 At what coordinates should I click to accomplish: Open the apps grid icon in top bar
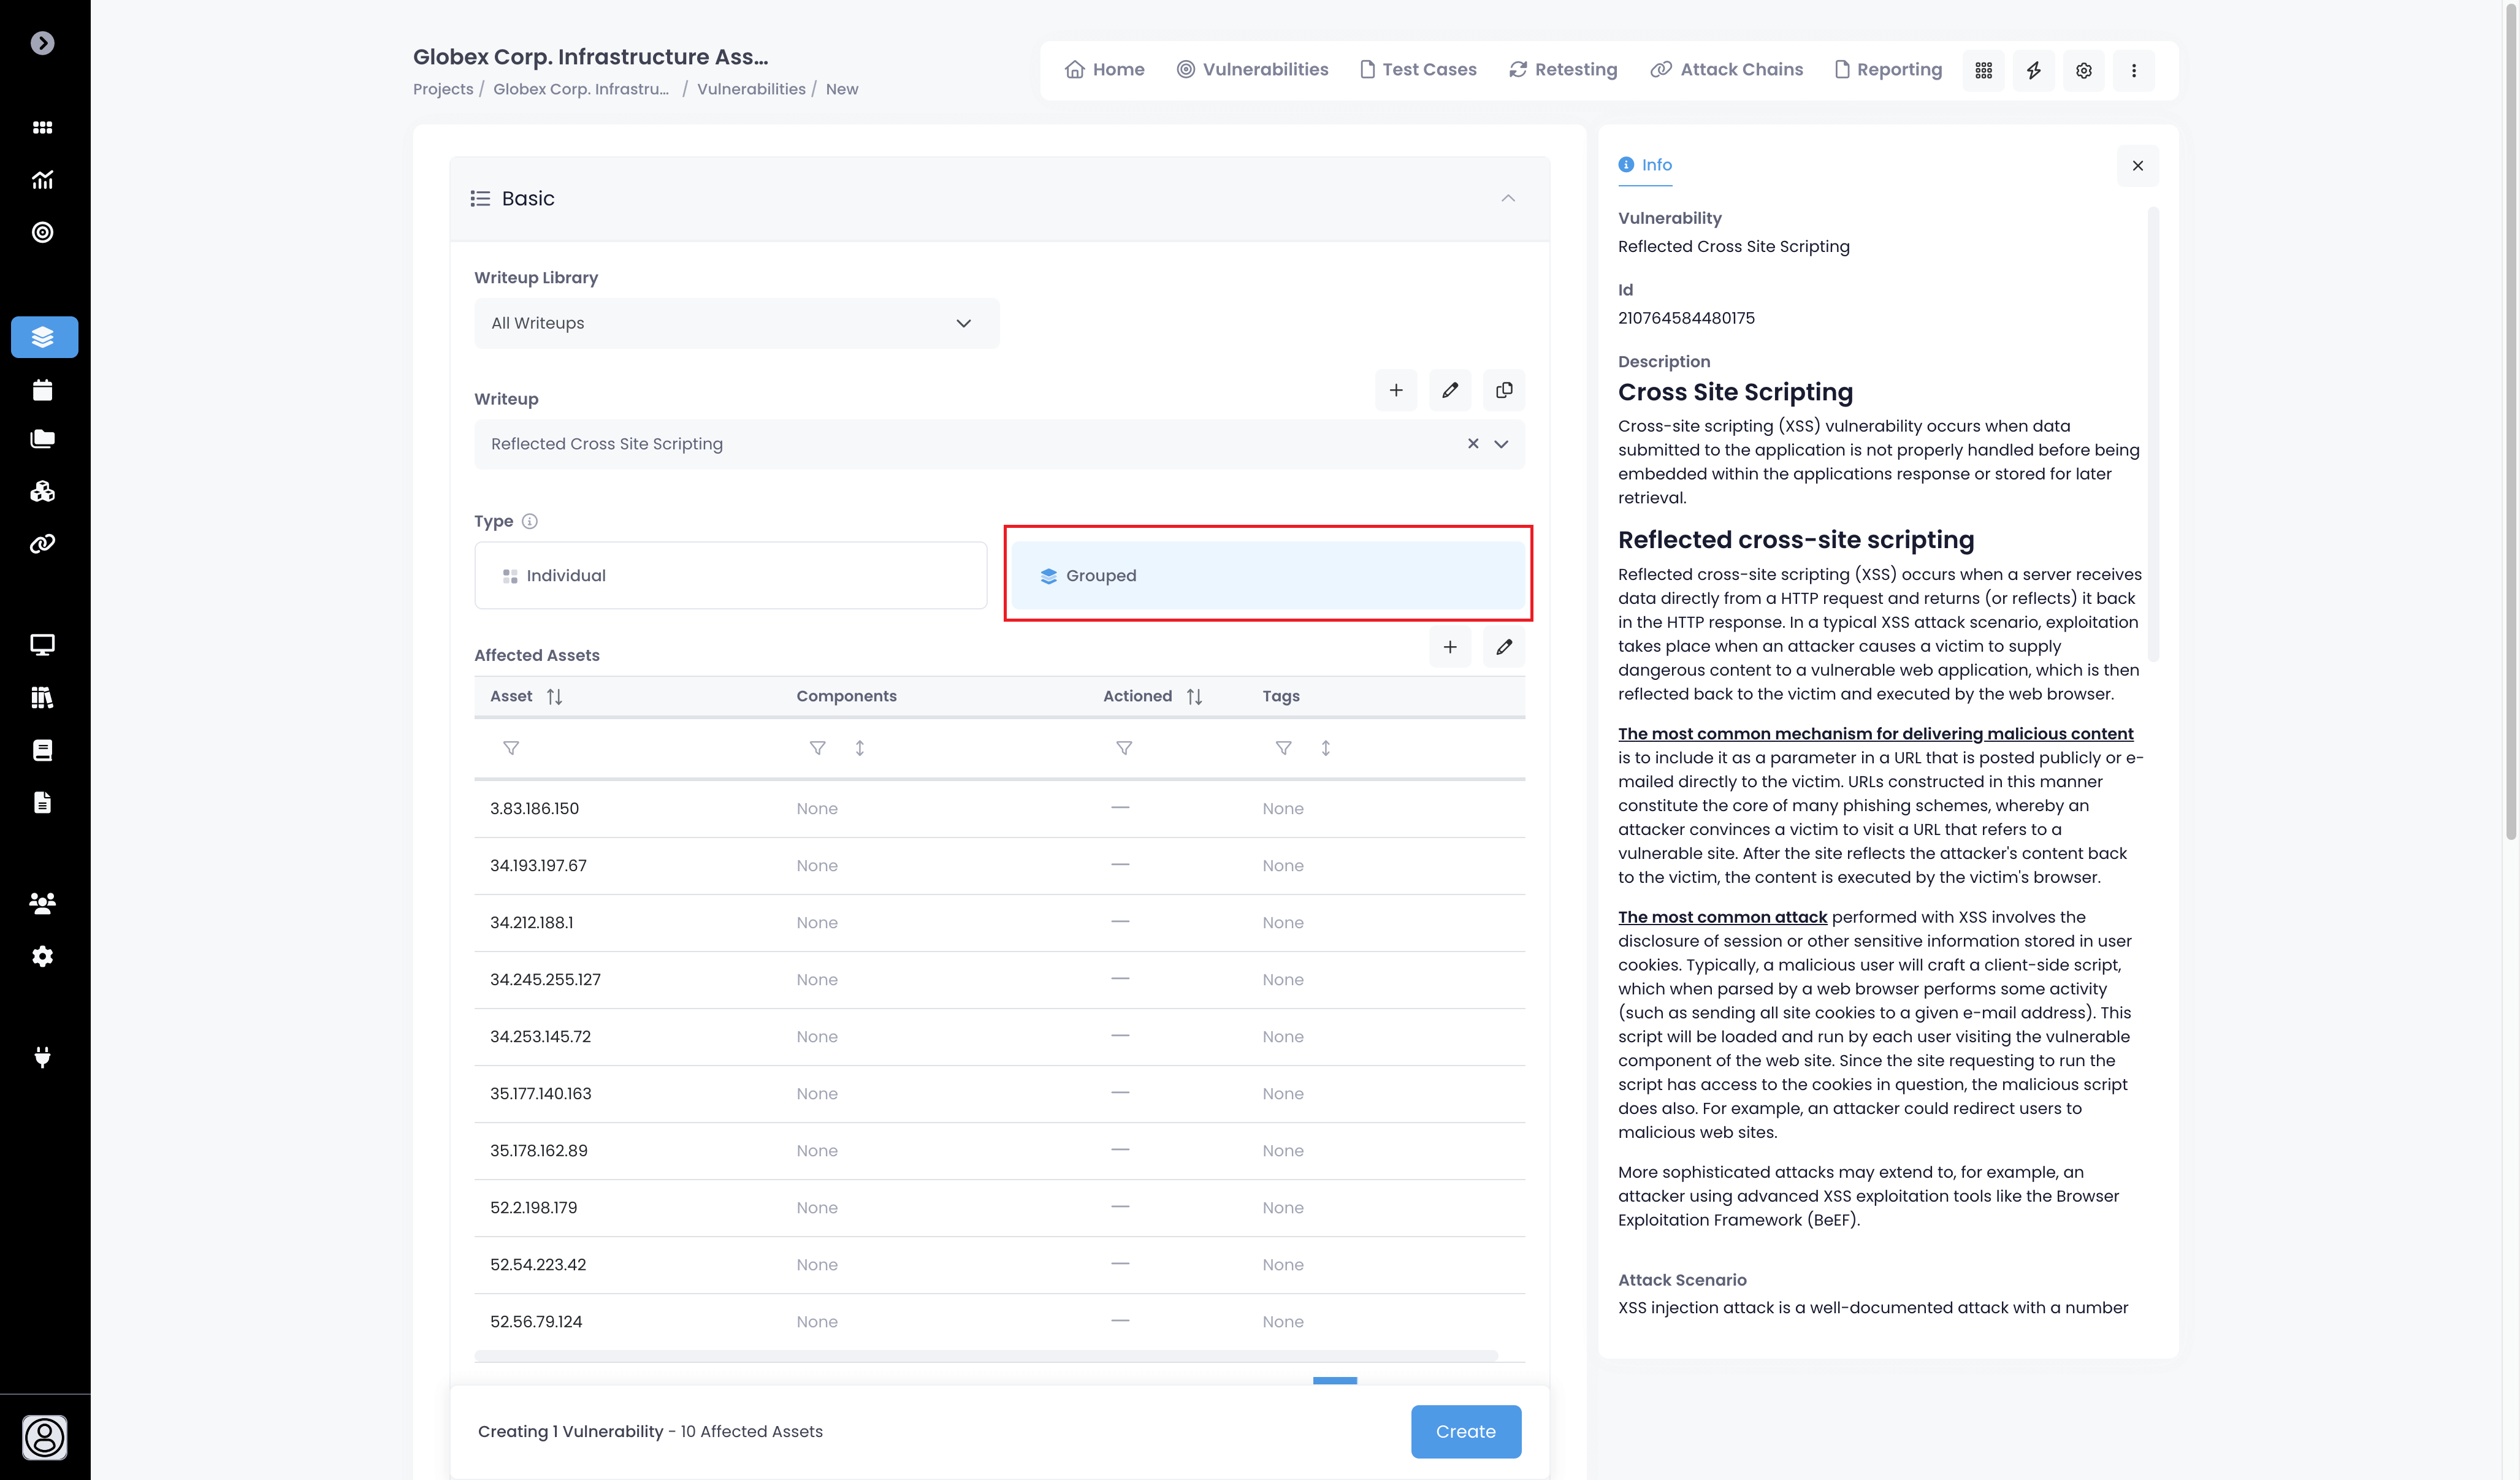point(1983,70)
